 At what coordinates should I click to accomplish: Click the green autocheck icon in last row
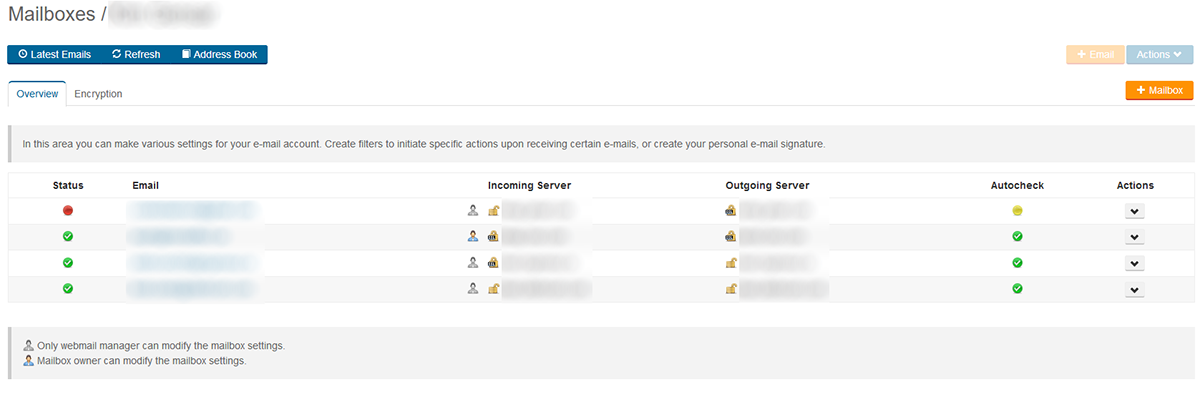coord(1017,289)
